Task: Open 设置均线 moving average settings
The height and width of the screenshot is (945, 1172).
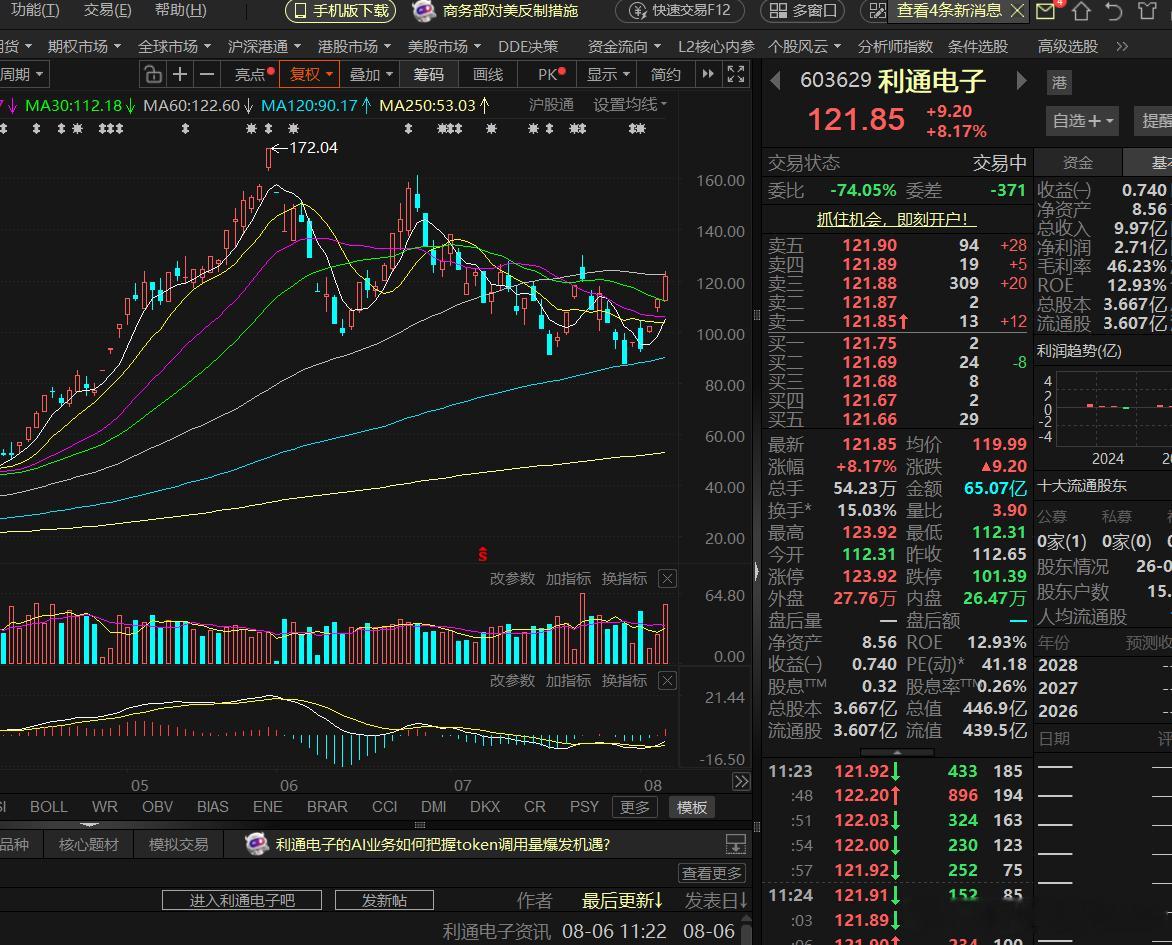Action: [630, 105]
